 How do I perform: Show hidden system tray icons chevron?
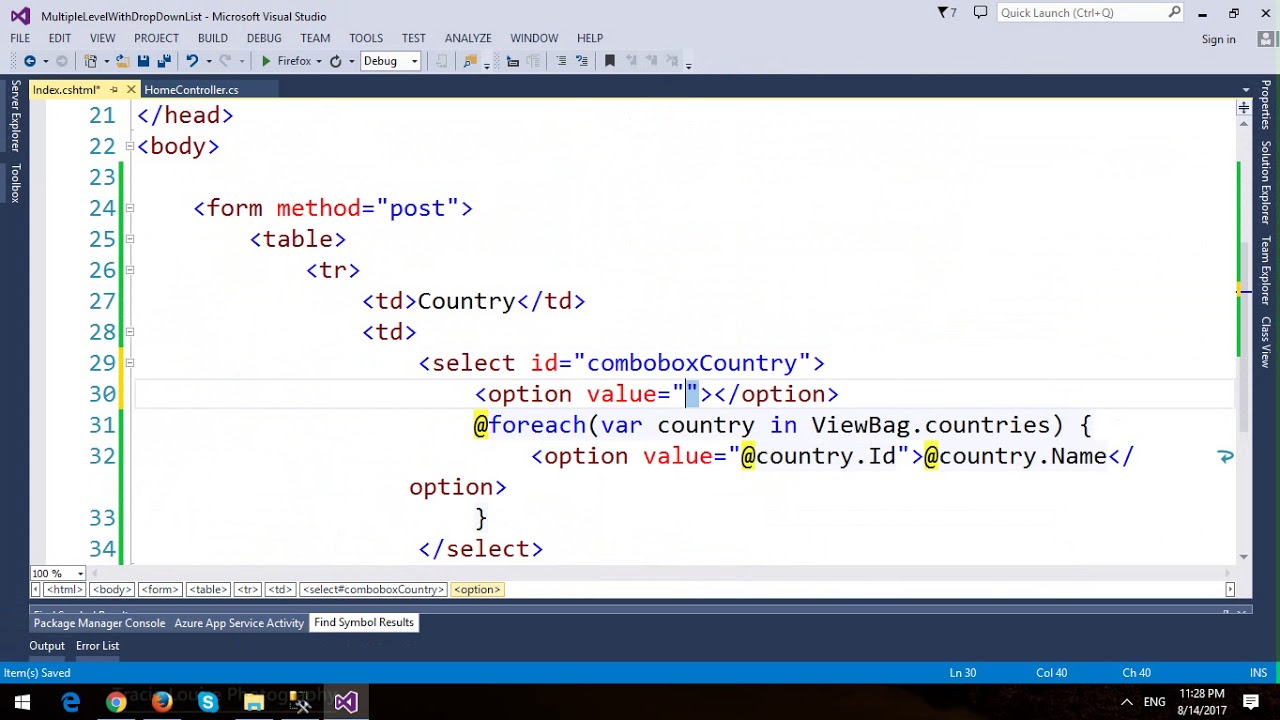click(x=1126, y=702)
